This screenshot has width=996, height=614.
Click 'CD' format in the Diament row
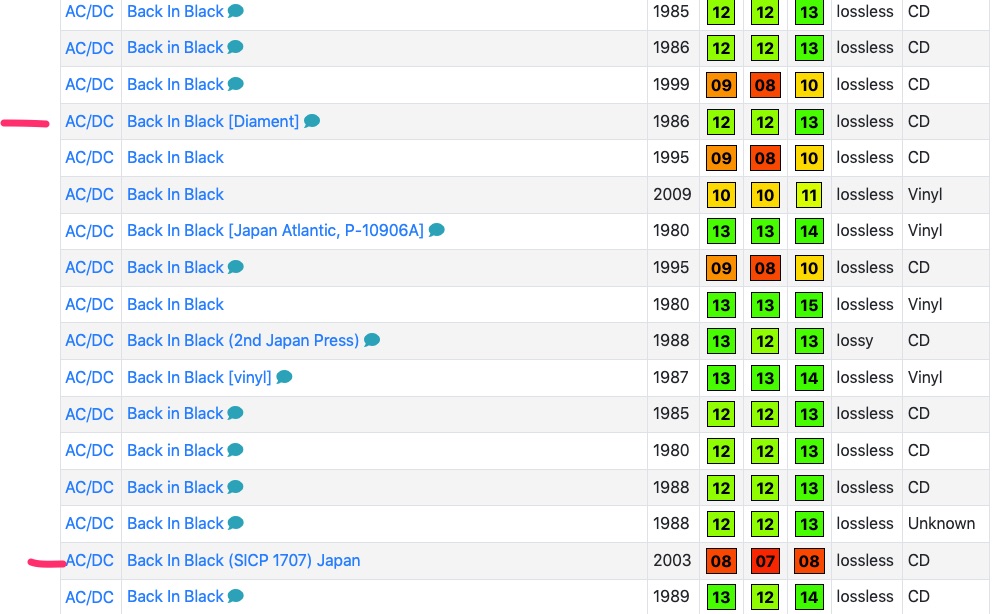coord(919,121)
